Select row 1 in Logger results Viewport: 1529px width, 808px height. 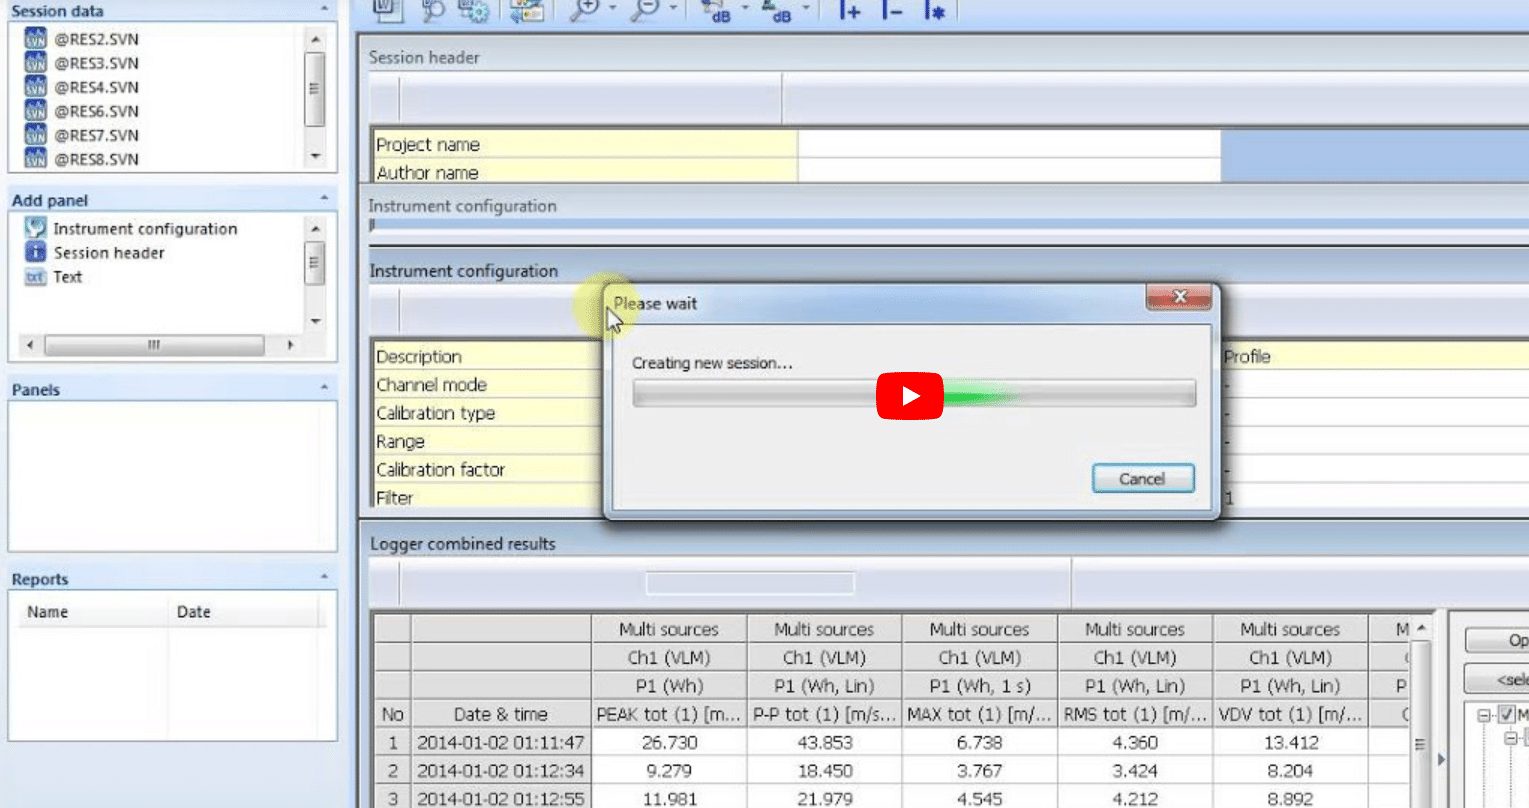coord(392,743)
